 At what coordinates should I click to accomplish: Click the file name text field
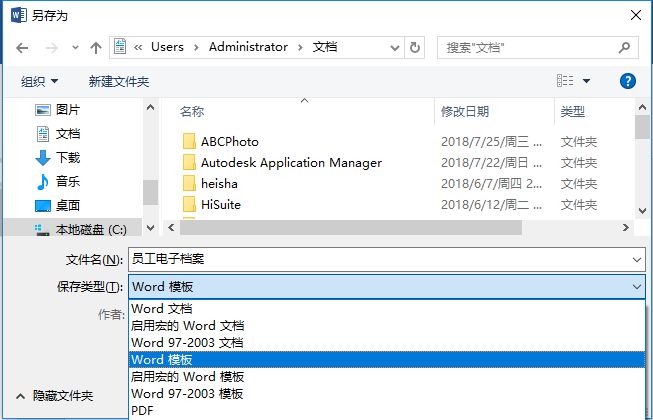[380, 260]
